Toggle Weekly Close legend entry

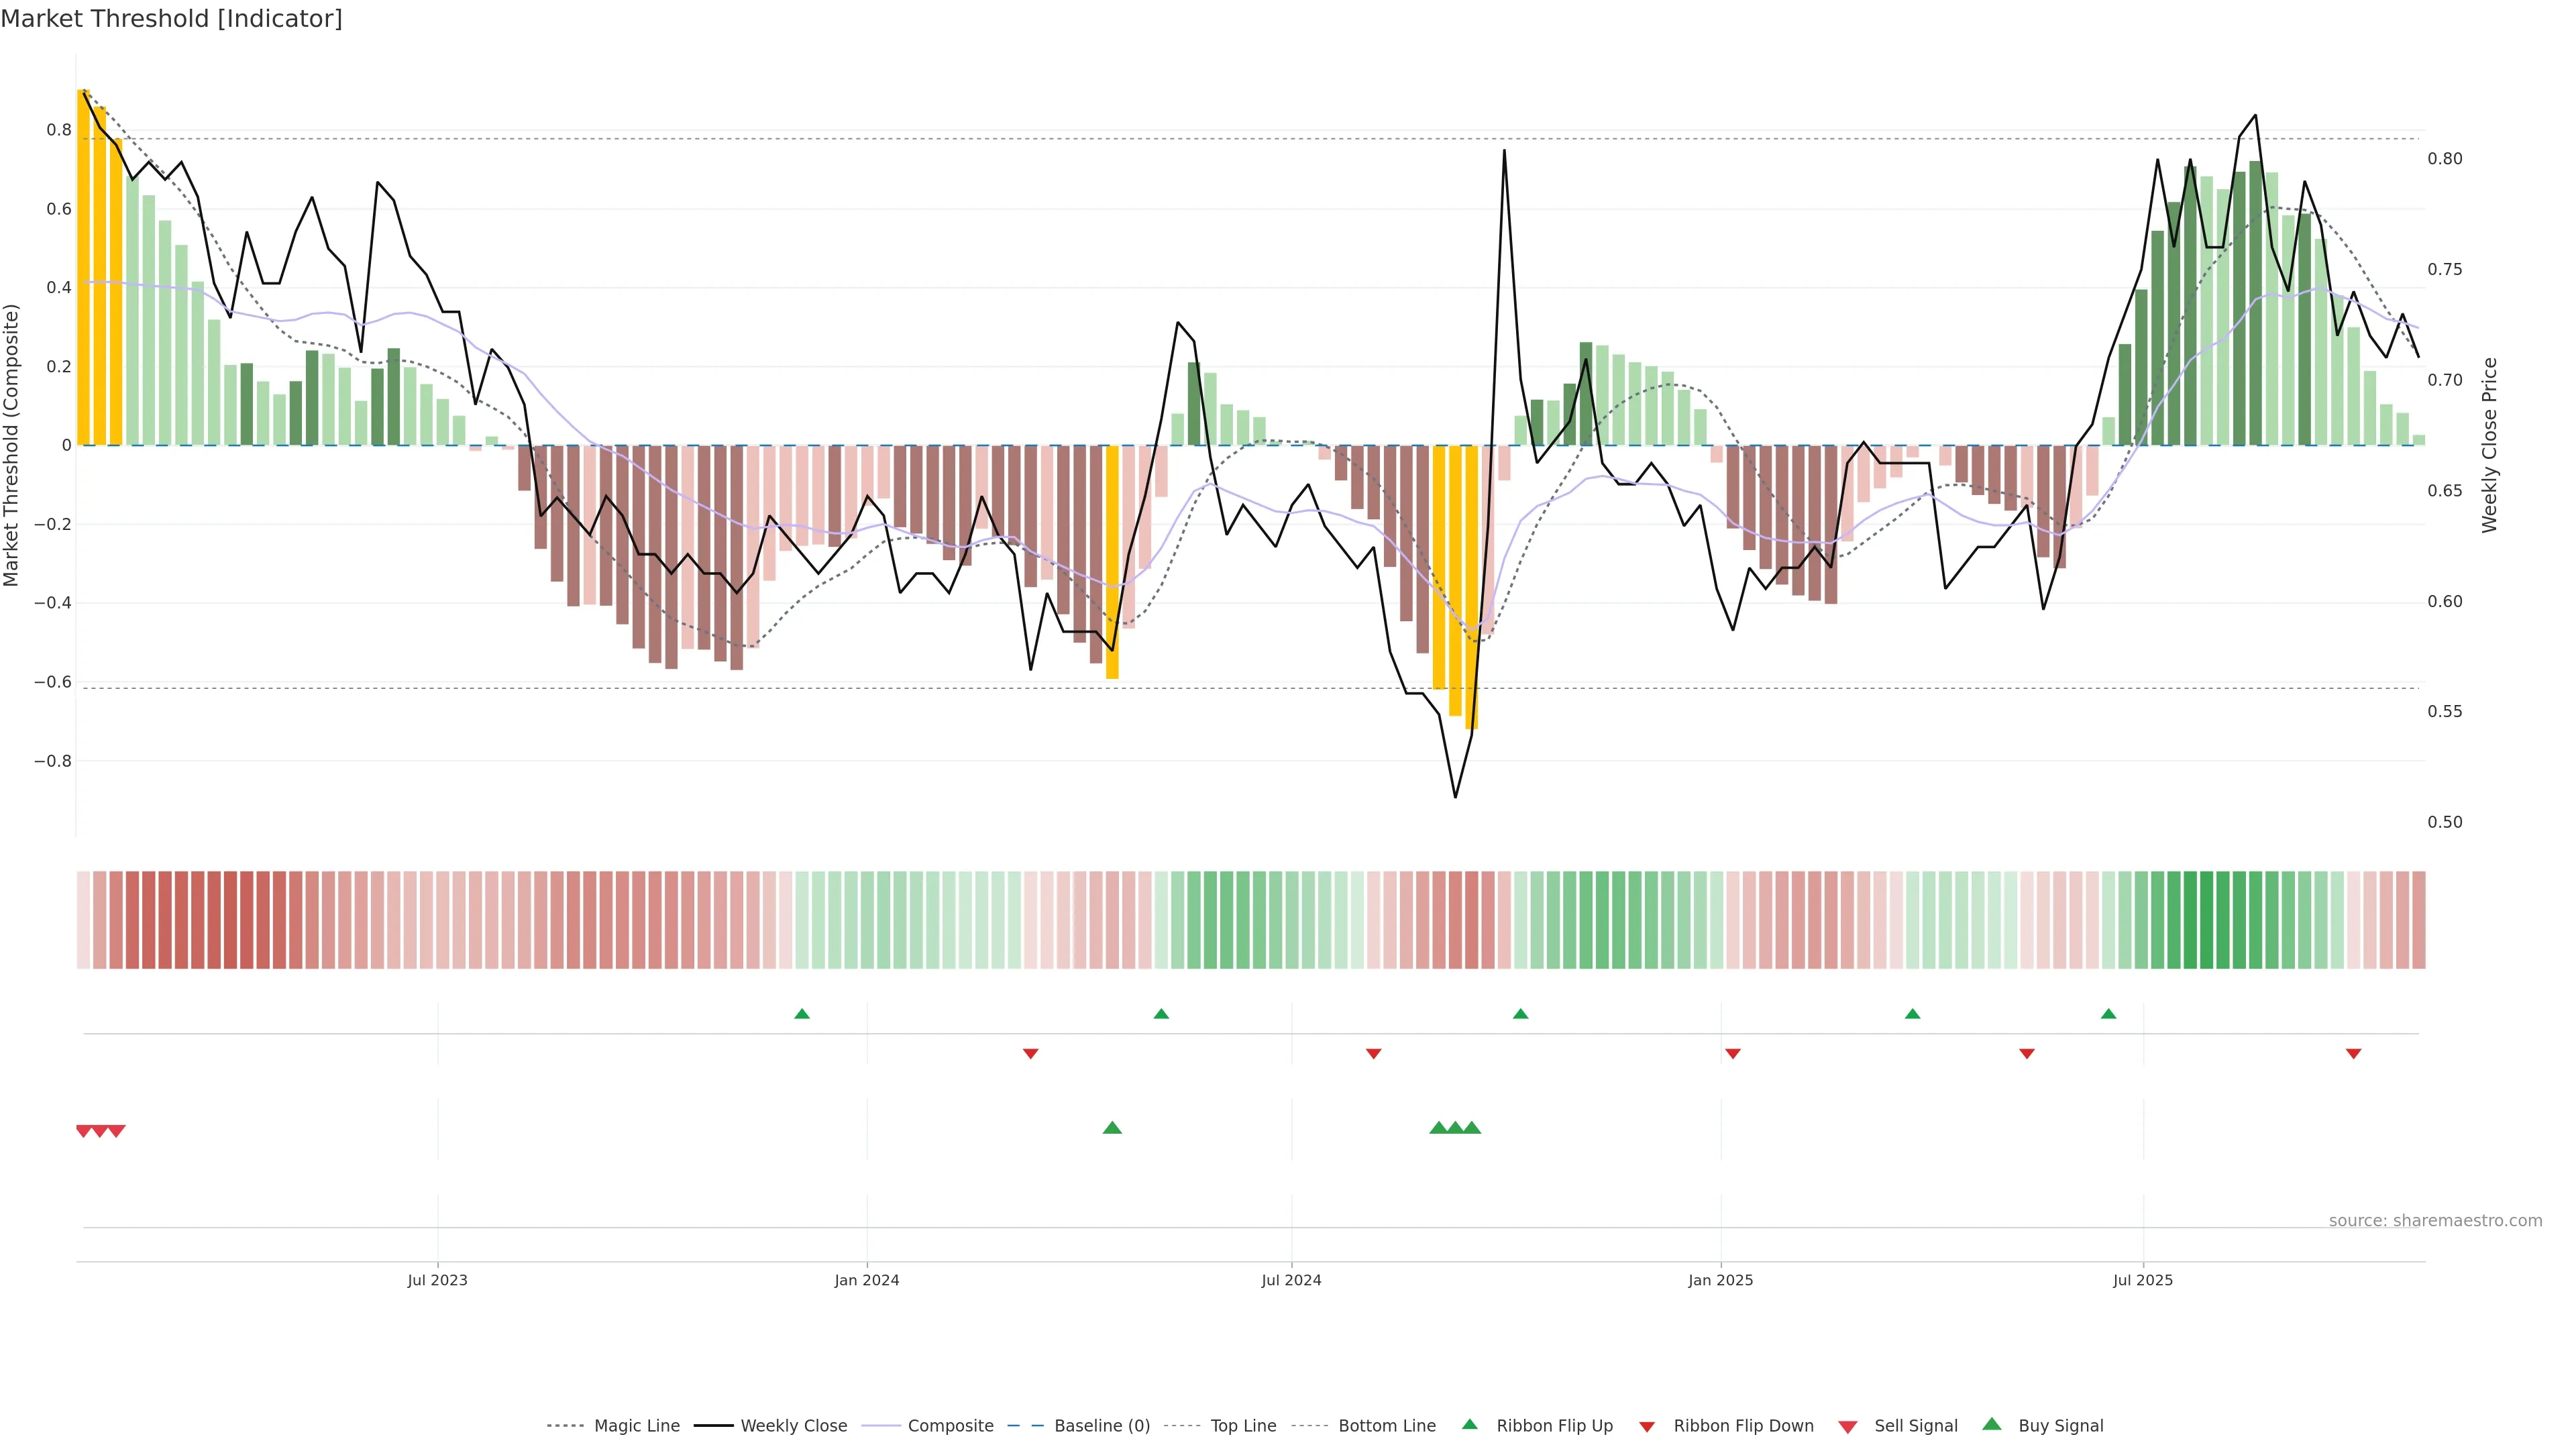coord(793,1425)
